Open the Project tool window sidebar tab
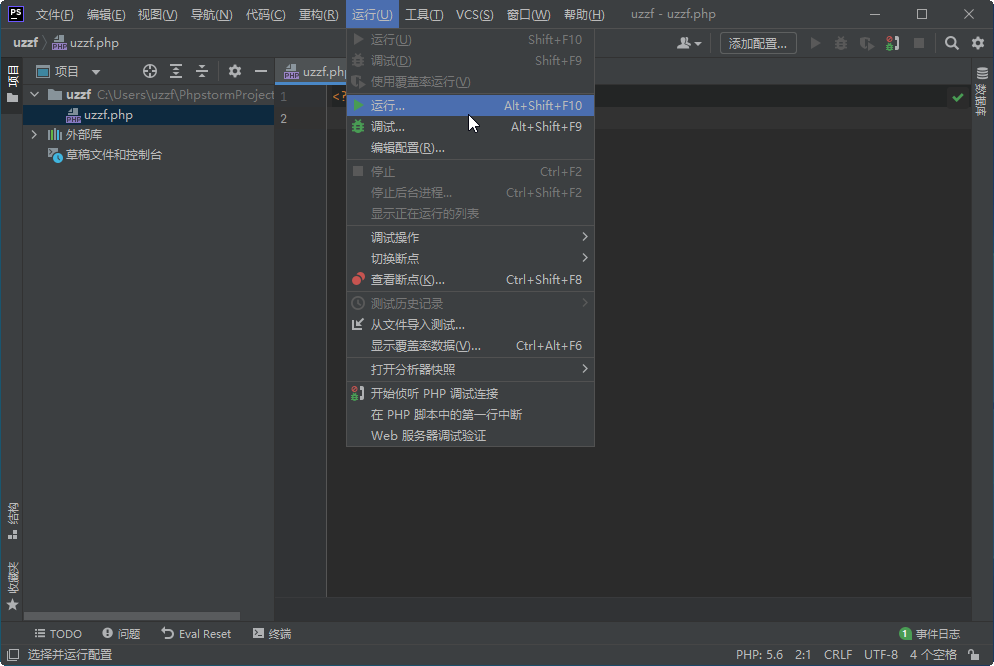Image resolution: width=994 pixels, height=666 pixels. (x=12, y=83)
